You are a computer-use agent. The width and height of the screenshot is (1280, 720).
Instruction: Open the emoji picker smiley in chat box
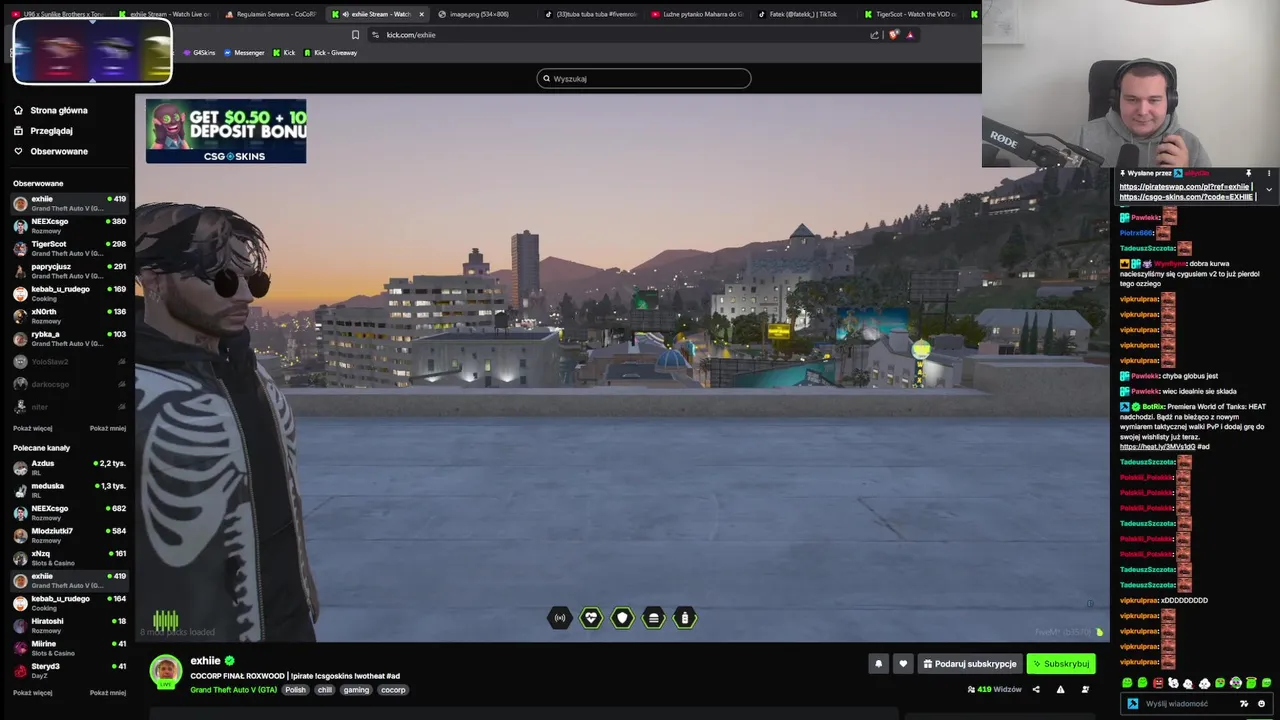click(1261, 703)
